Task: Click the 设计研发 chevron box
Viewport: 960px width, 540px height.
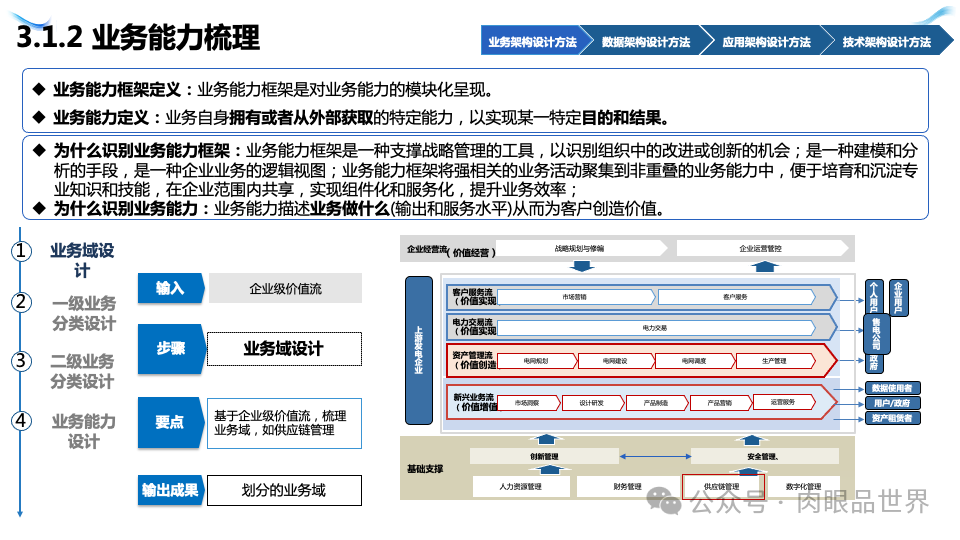Action: click(593, 403)
